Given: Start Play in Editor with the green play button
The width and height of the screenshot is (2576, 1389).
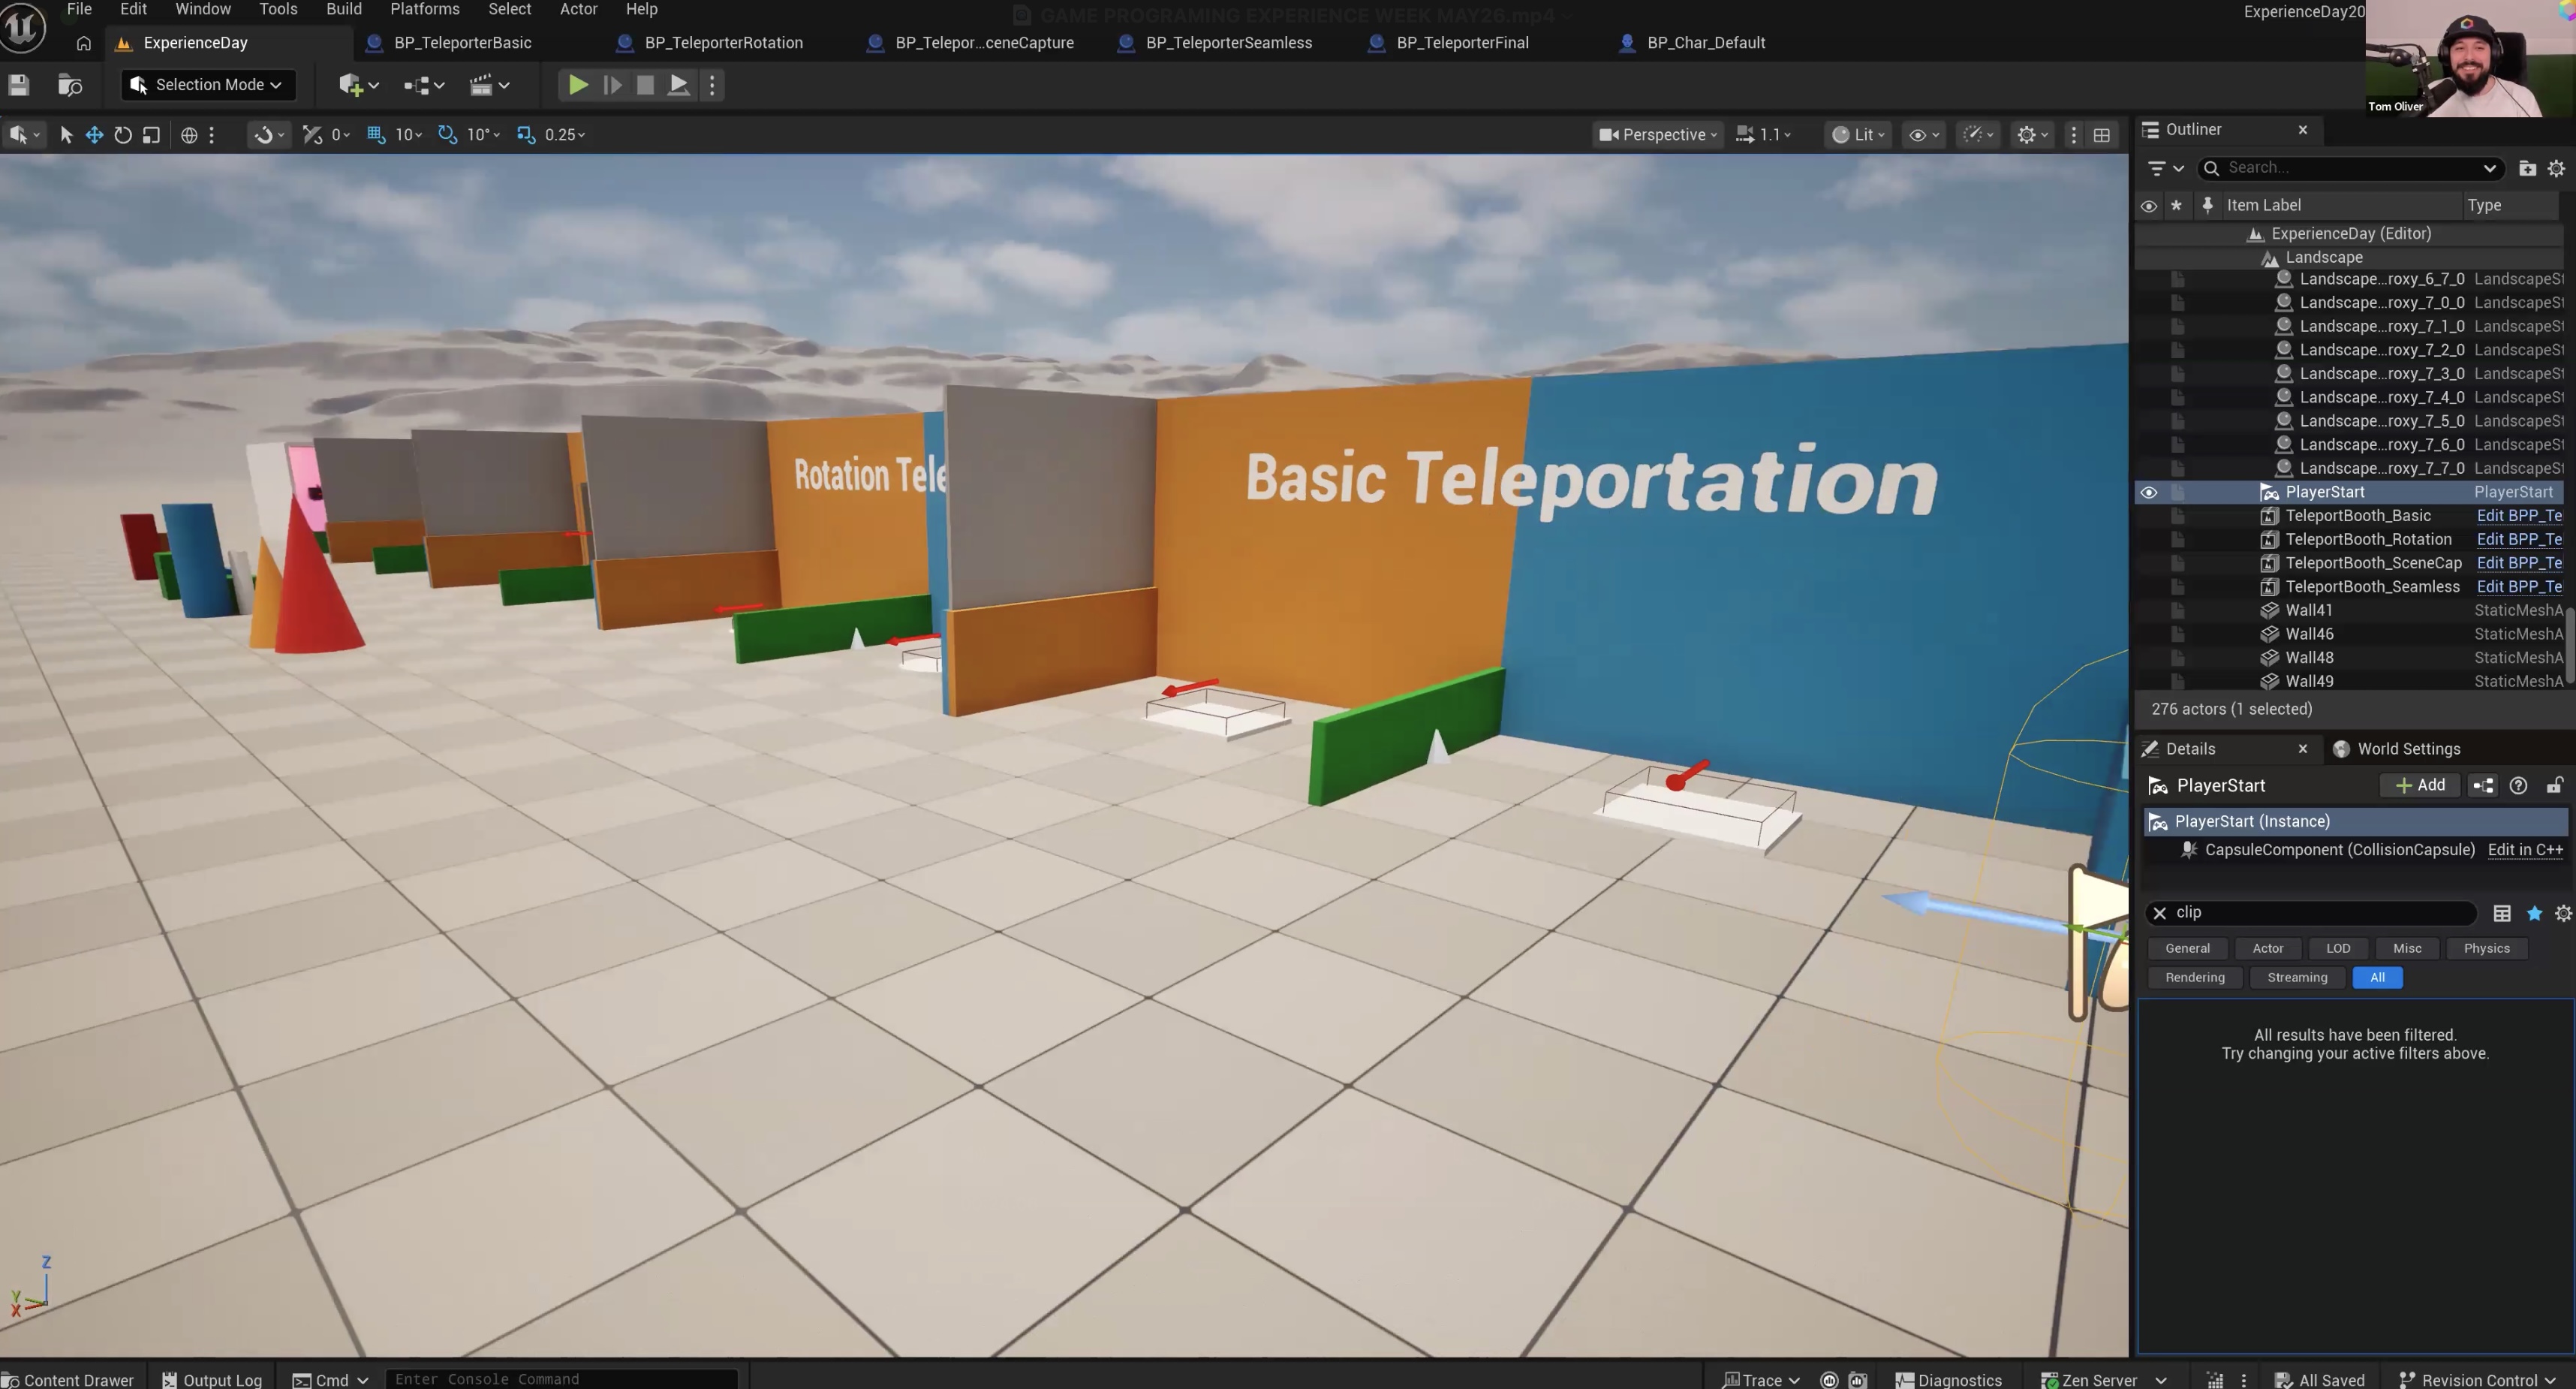Looking at the screenshot, I should click(x=578, y=85).
